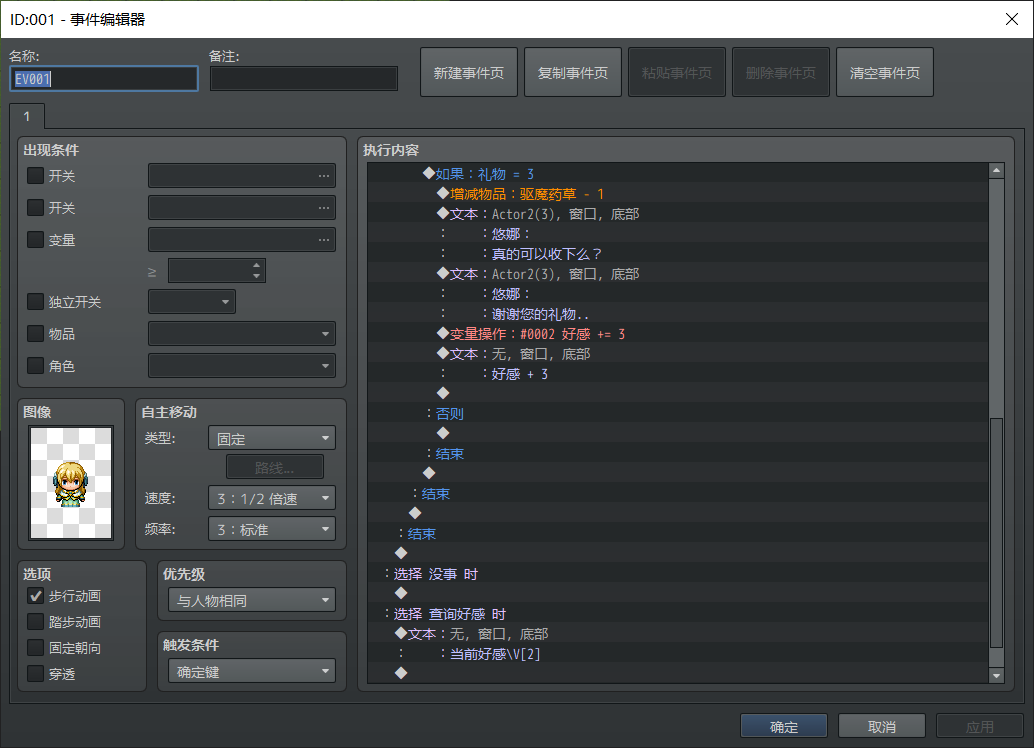The image size is (1034, 748).
Task: Select the 选择 没事 时 line
Action: tap(678, 574)
